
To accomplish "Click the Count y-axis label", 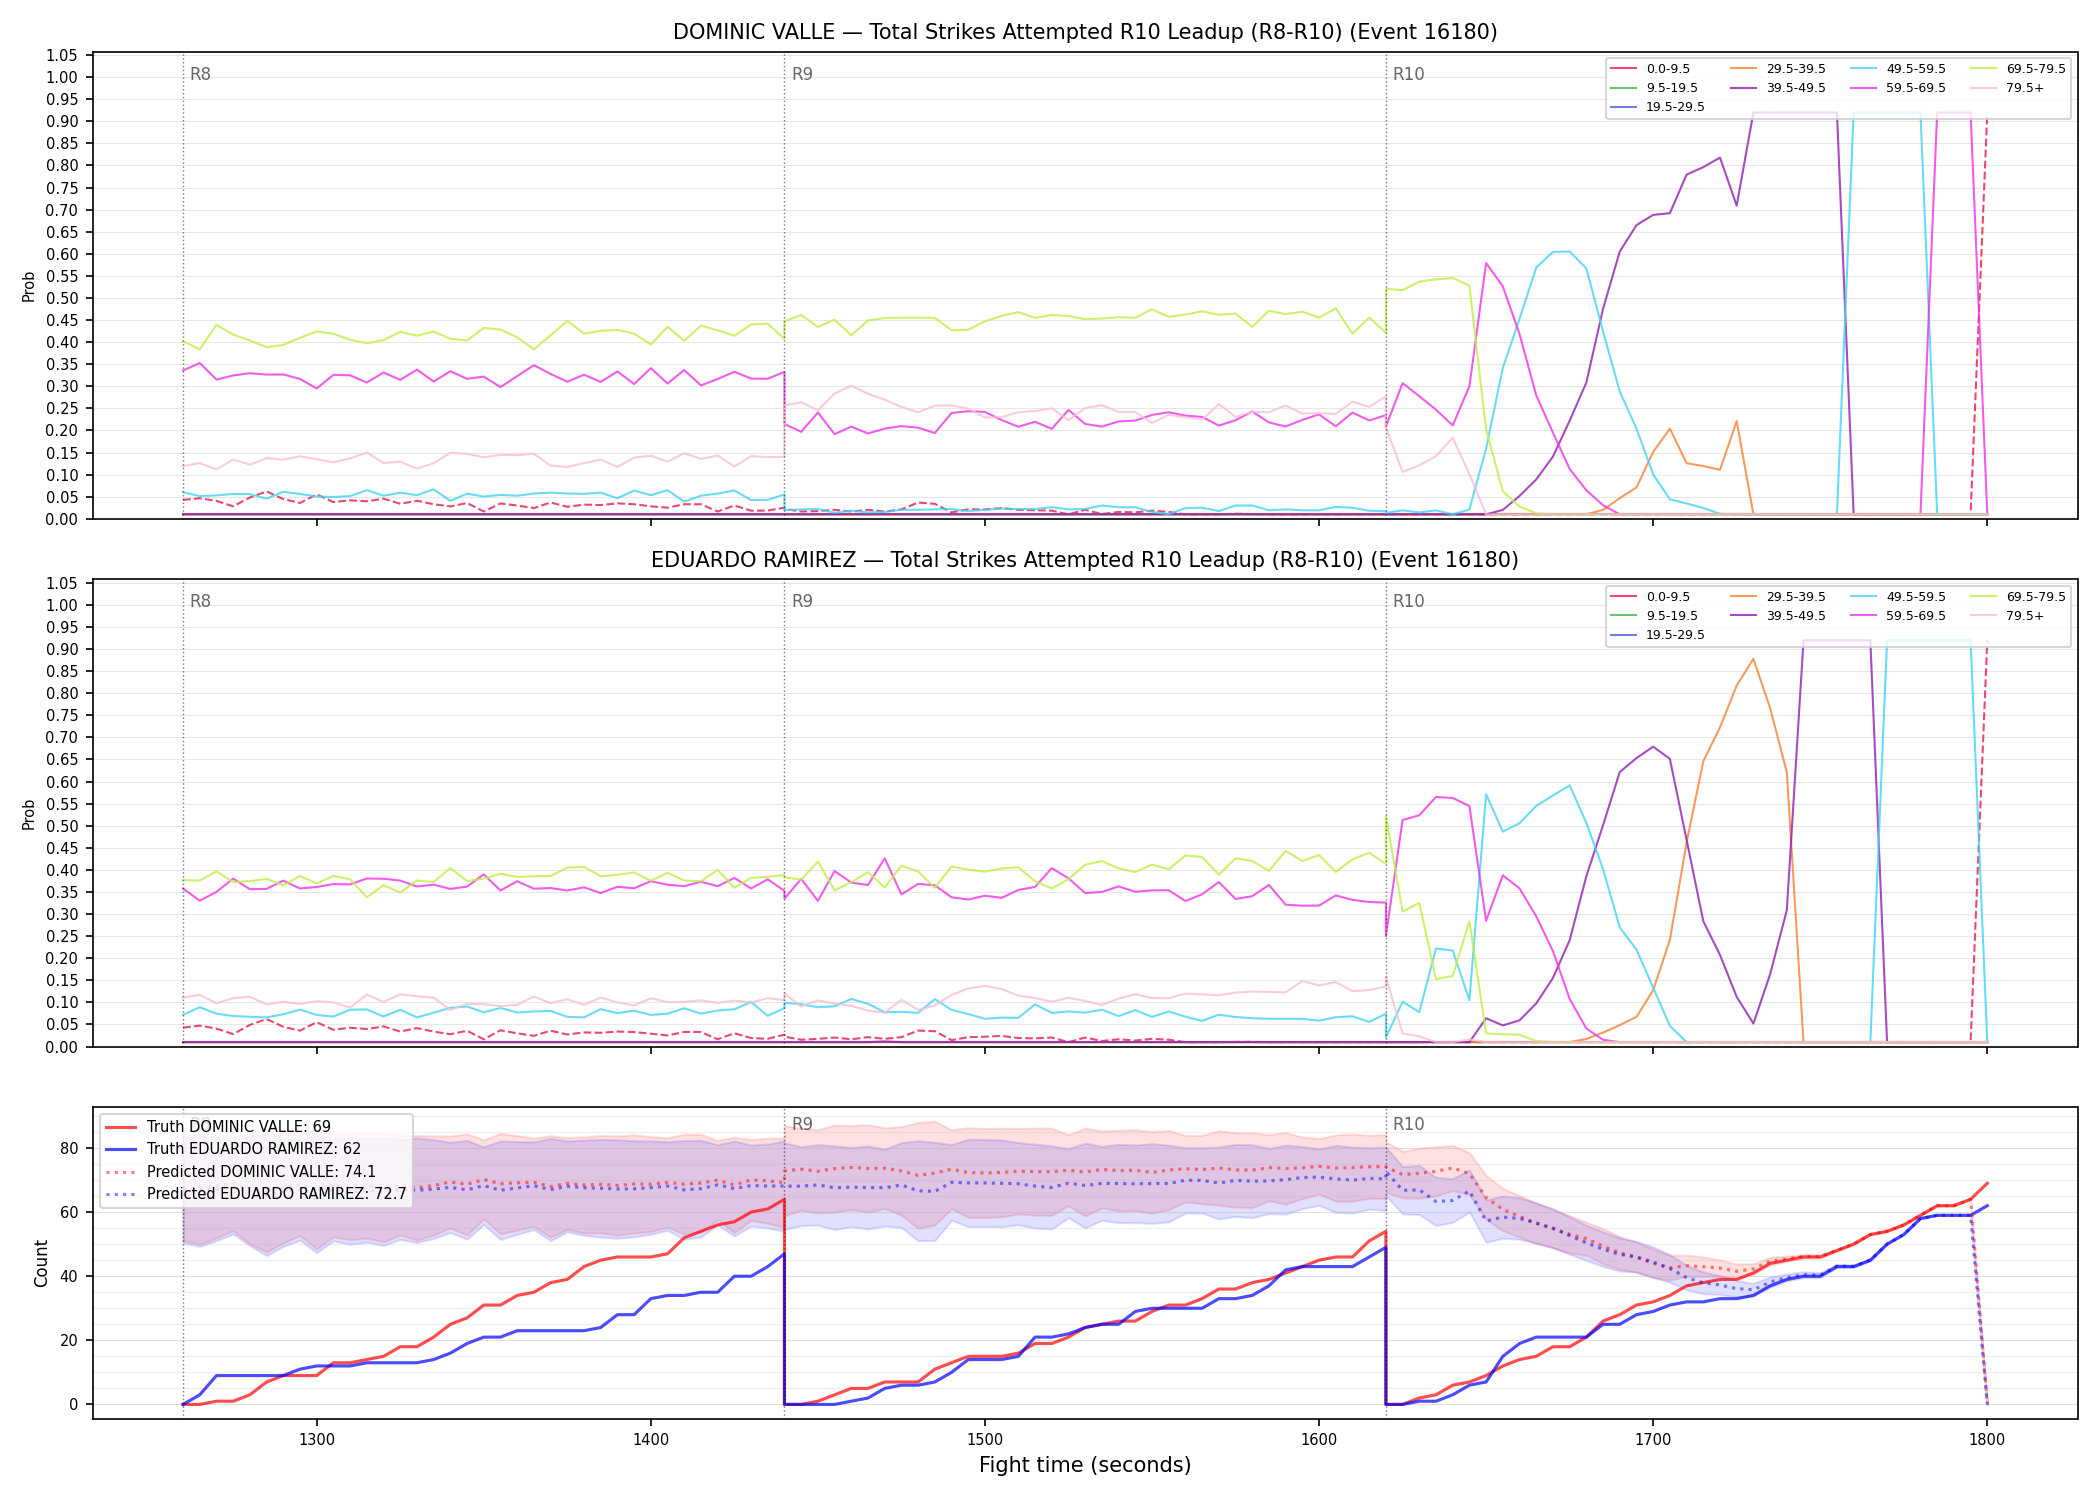I will click(41, 1263).
